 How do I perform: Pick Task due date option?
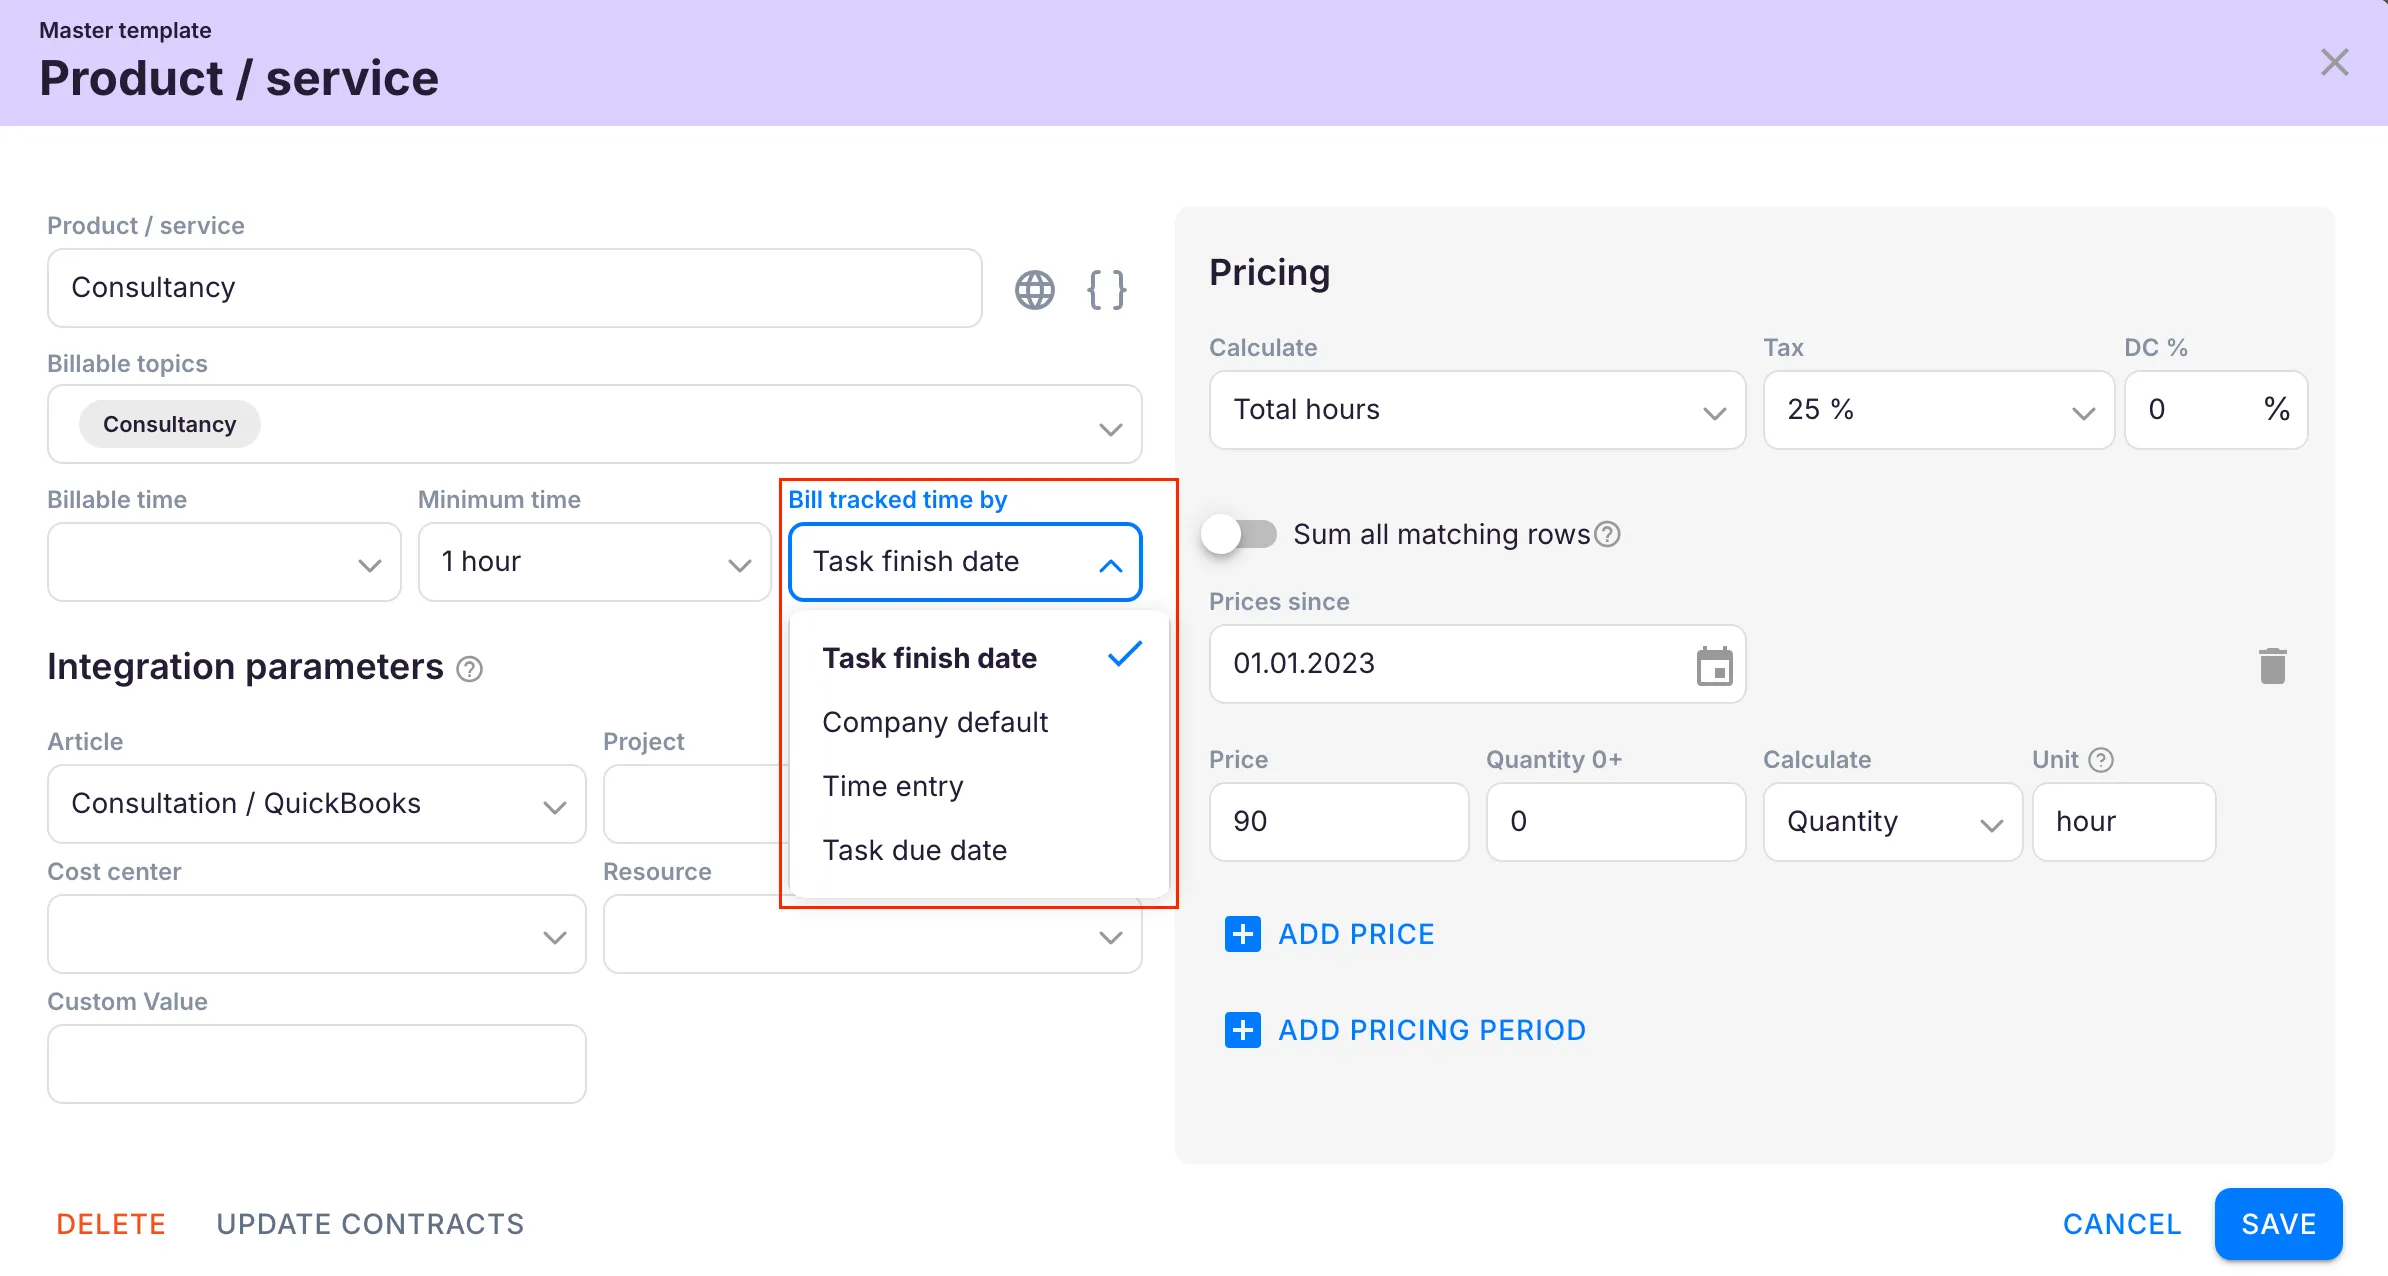click(914, 850)
